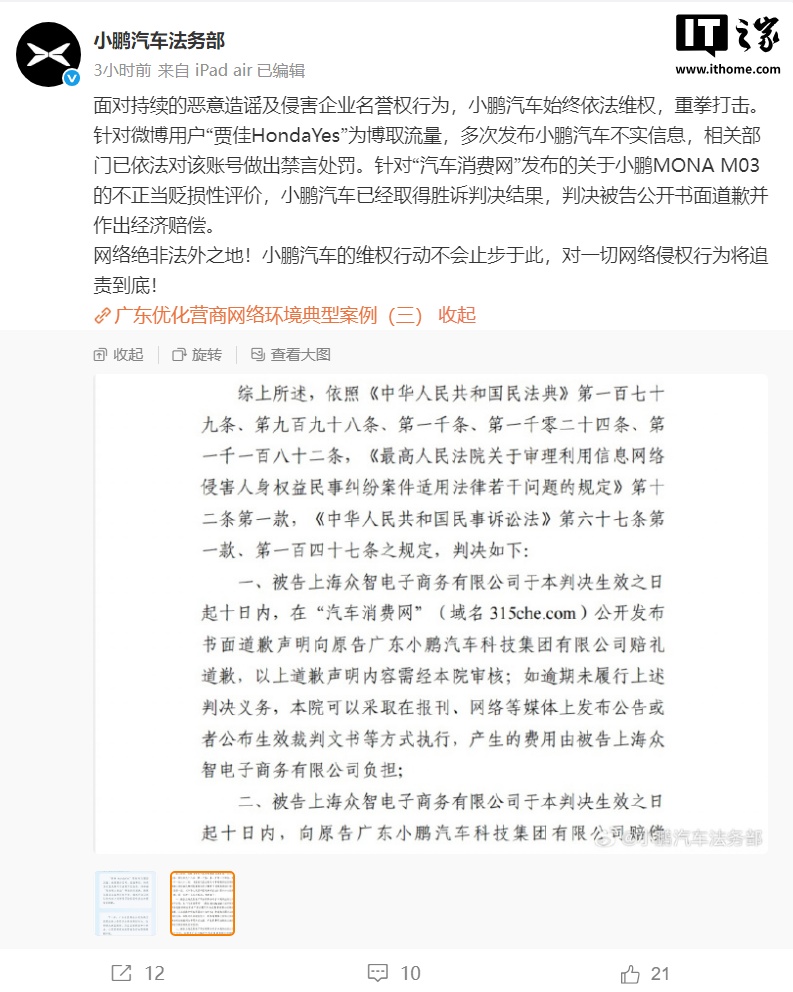Click the view large image icon

258,354
